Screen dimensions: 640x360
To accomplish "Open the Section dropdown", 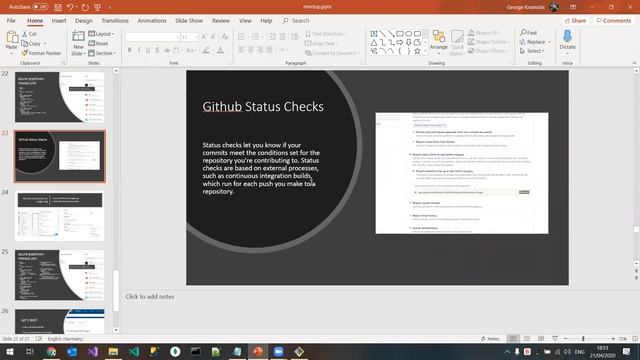I will point(102,53).
